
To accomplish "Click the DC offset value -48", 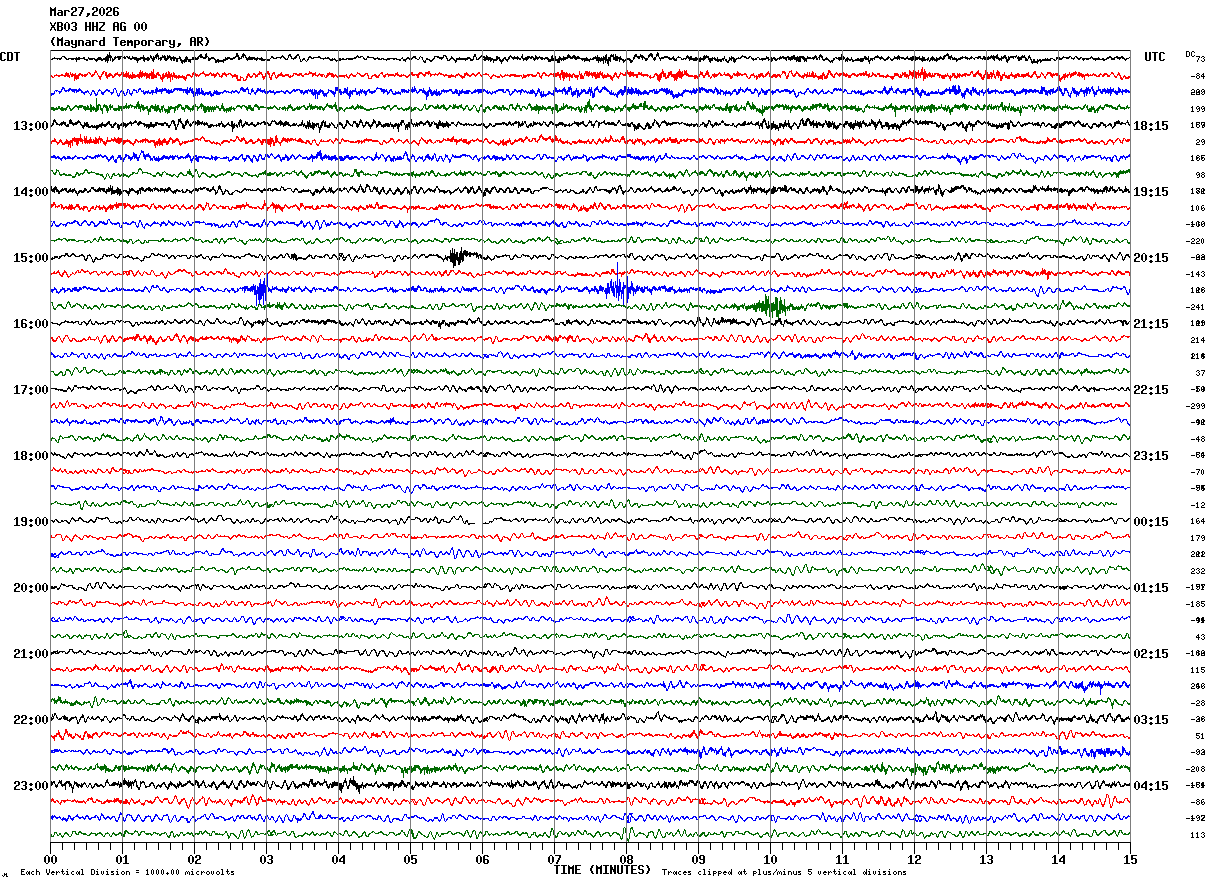I will tap(1197, 439).
